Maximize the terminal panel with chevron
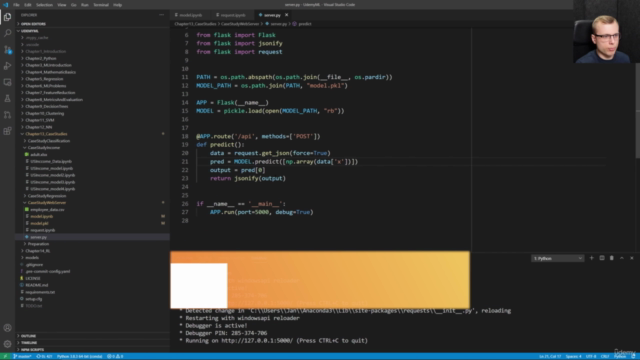Screen dimensions: 640x360 [x=622, y=258]
